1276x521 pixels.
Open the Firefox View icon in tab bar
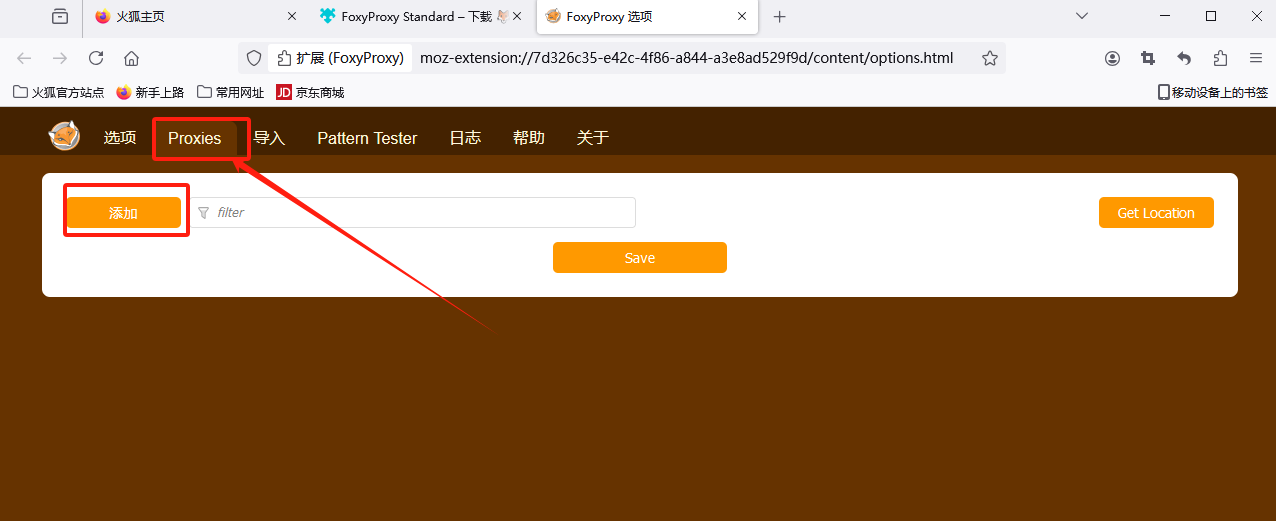point(60,16)
